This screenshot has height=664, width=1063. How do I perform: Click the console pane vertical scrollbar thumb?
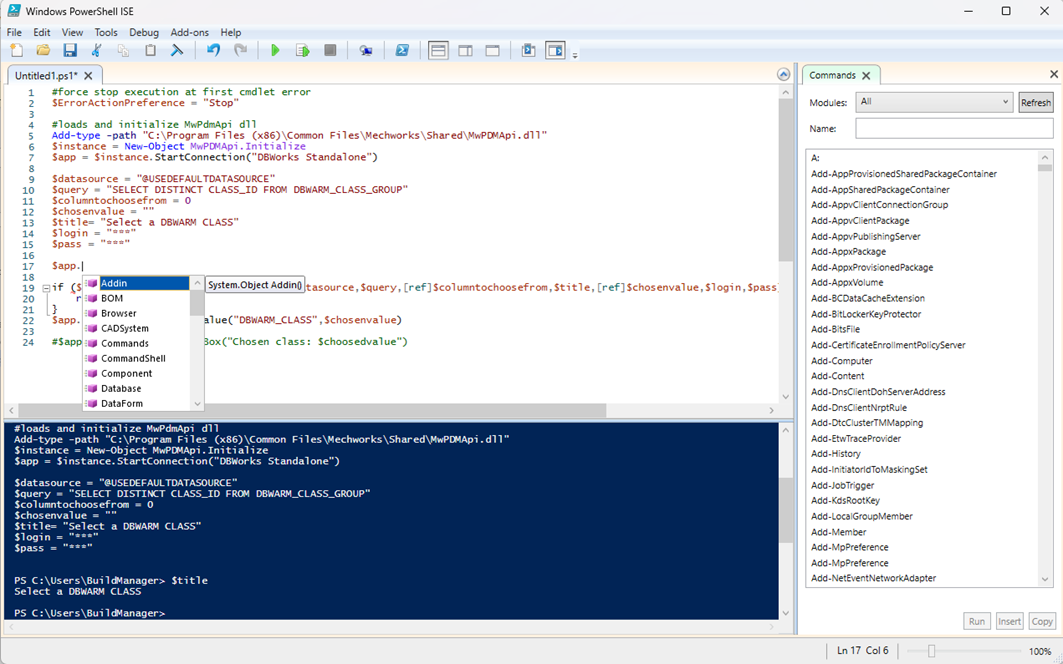click(x=786, y=509)
